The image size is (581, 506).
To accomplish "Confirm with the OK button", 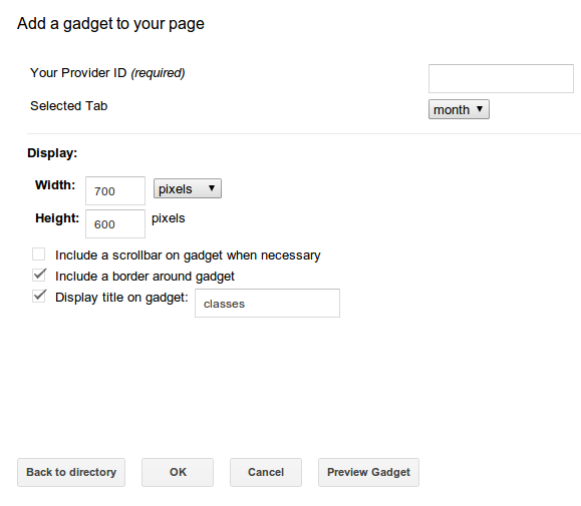I will [x=177, y=472].
